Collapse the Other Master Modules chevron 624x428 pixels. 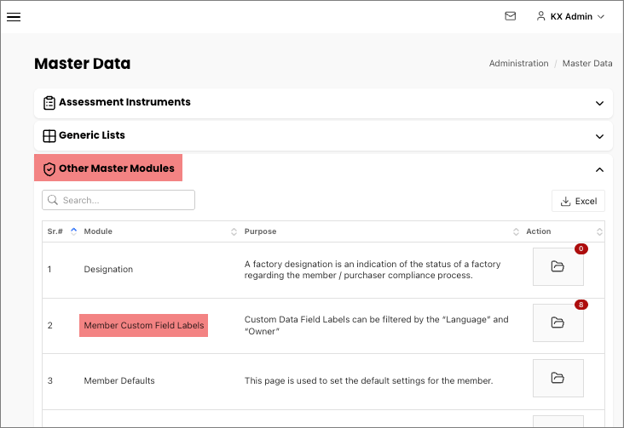click(599, 170)
